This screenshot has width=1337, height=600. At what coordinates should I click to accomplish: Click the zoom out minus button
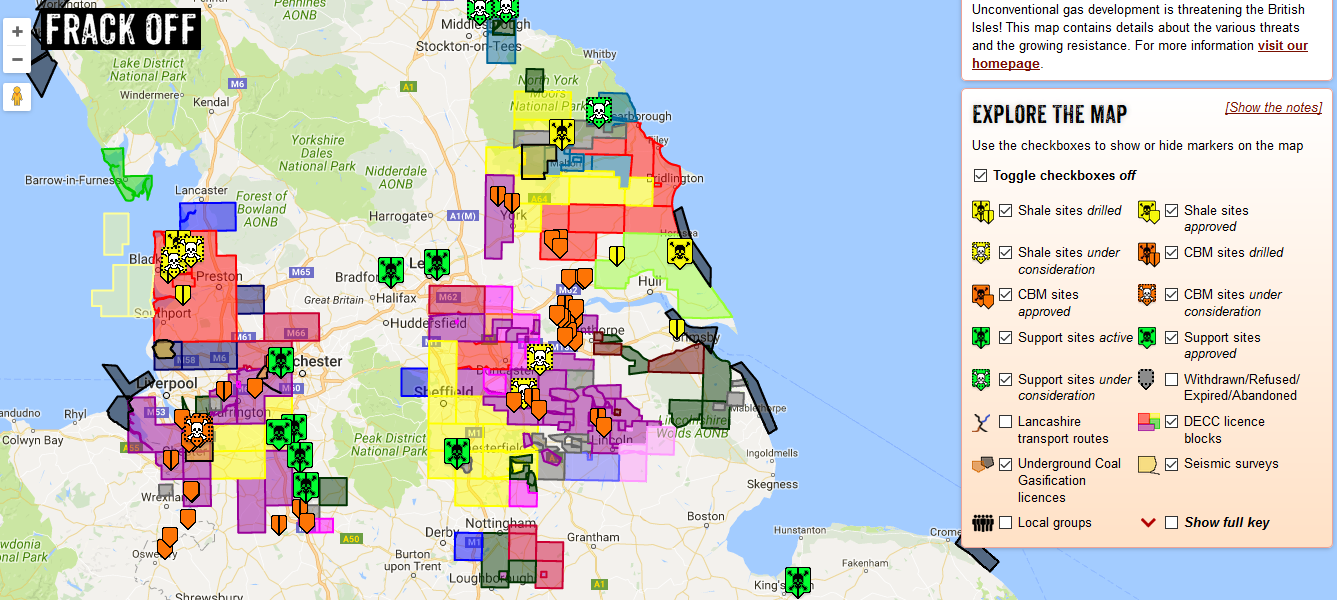point(17,60)
